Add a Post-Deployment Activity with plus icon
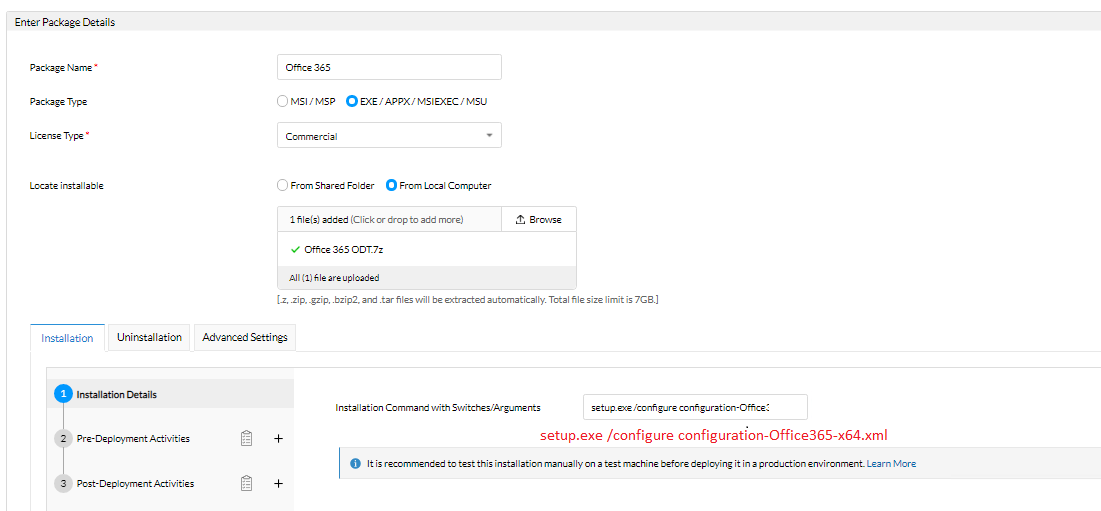 (278, 484)
